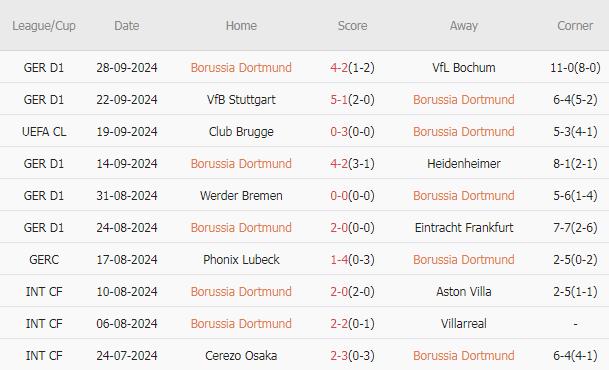
Task: Open the 4-2(1-2) score against VfL Bochum
Action: tap(352, 68)
